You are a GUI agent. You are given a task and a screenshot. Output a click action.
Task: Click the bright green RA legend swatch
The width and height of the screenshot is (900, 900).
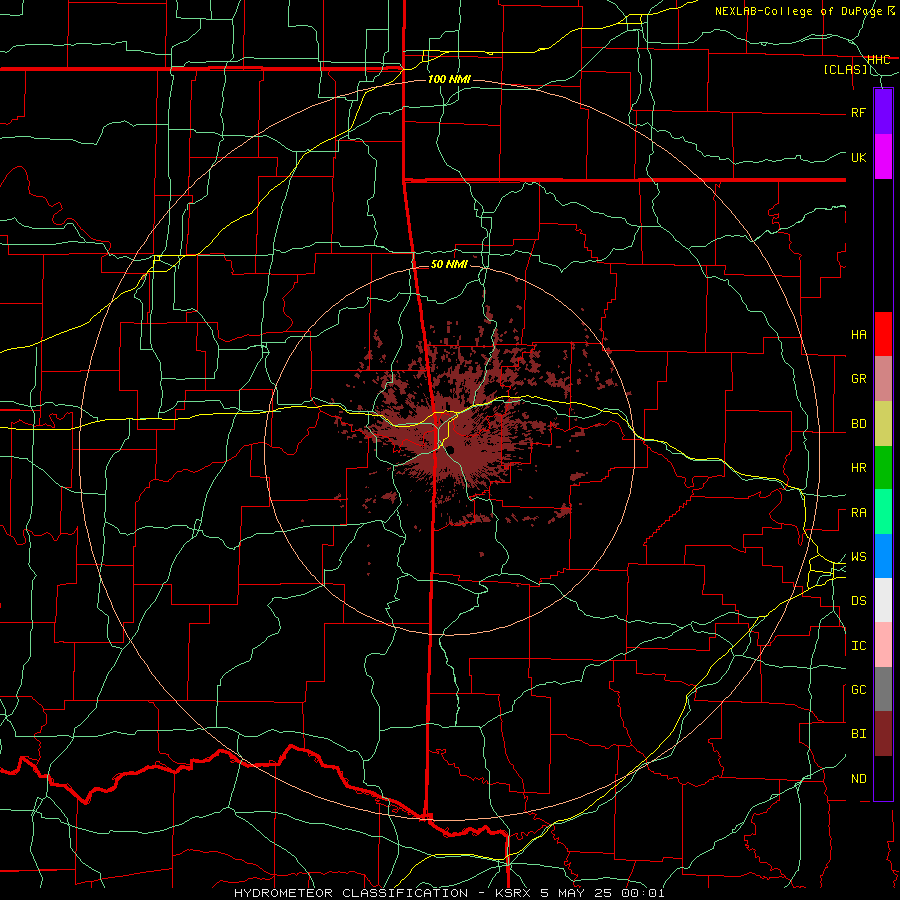click(x=883, y=512)
